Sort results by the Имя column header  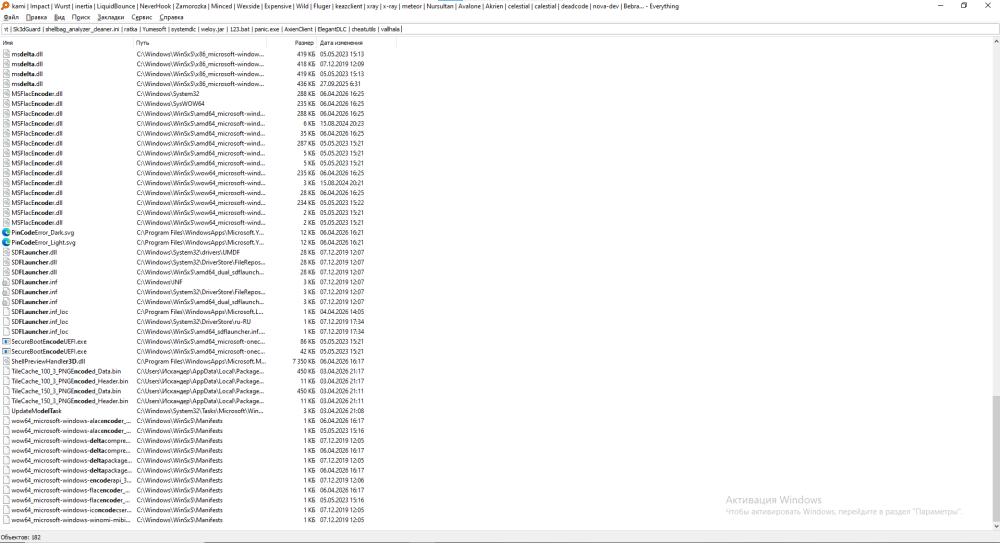point(67,43)
